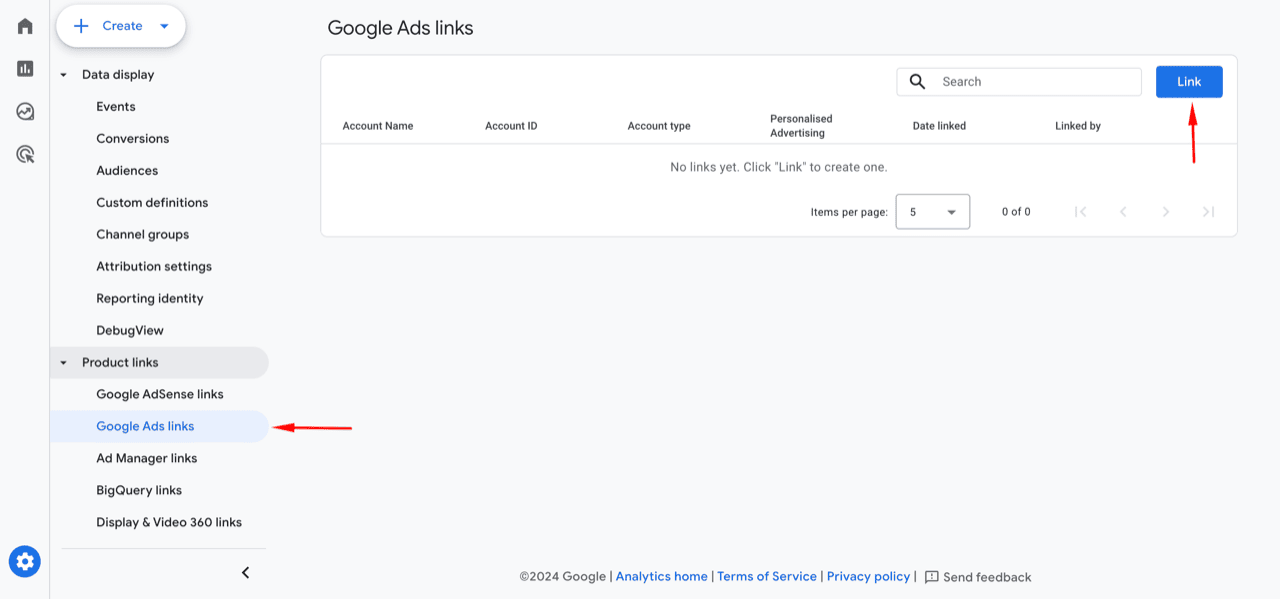Open the Analytics home link
The image size is (1280, 599).
pos(662,577)
